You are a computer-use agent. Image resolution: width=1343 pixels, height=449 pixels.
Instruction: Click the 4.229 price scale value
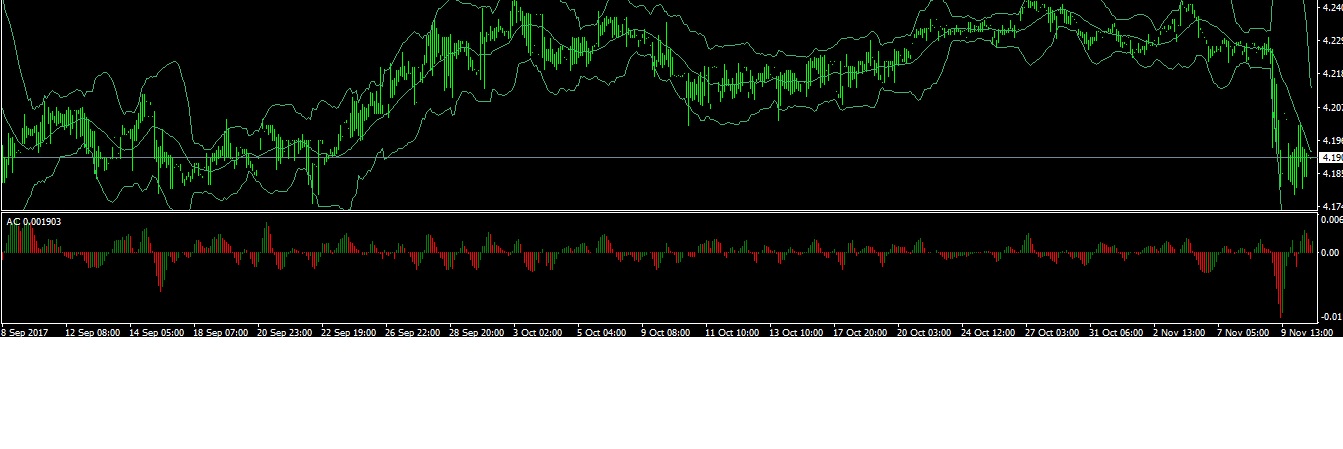click(x=1332, y=40)
